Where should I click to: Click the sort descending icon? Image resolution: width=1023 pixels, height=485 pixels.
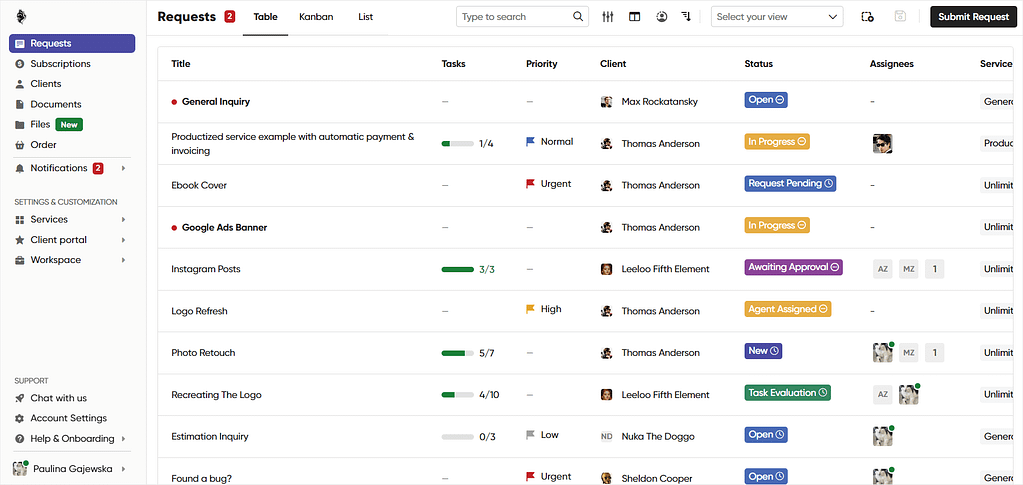click(x=686, y=17)
